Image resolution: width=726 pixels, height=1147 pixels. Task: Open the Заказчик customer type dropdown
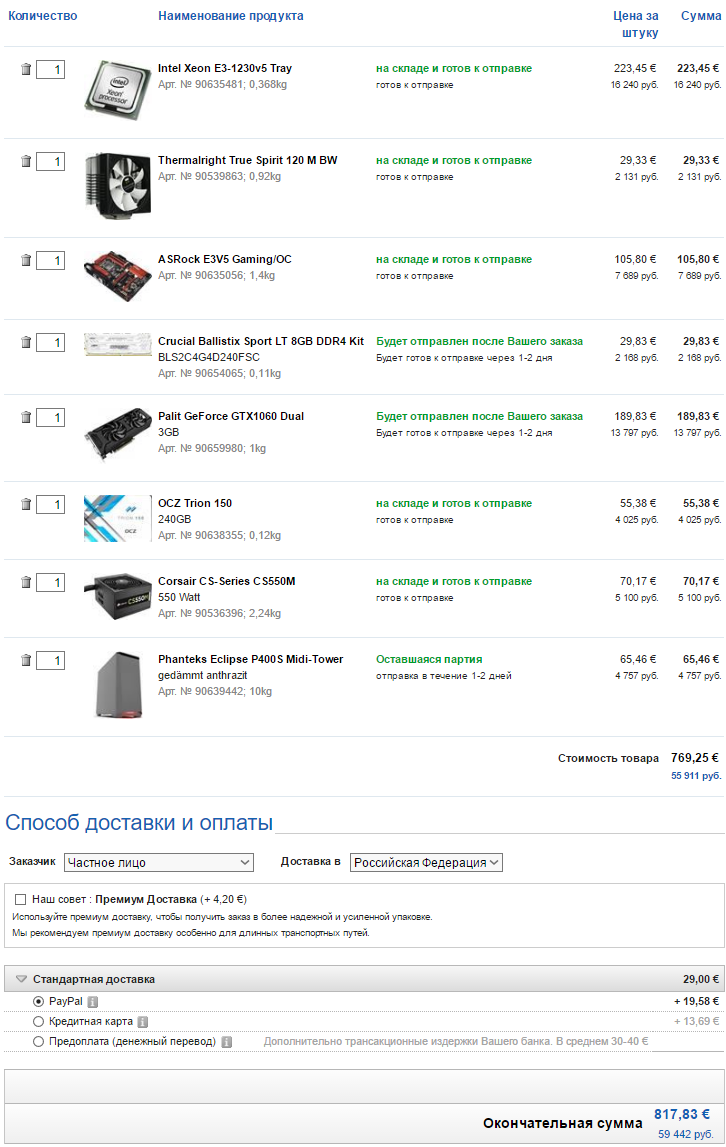click(x=158, y=862)
